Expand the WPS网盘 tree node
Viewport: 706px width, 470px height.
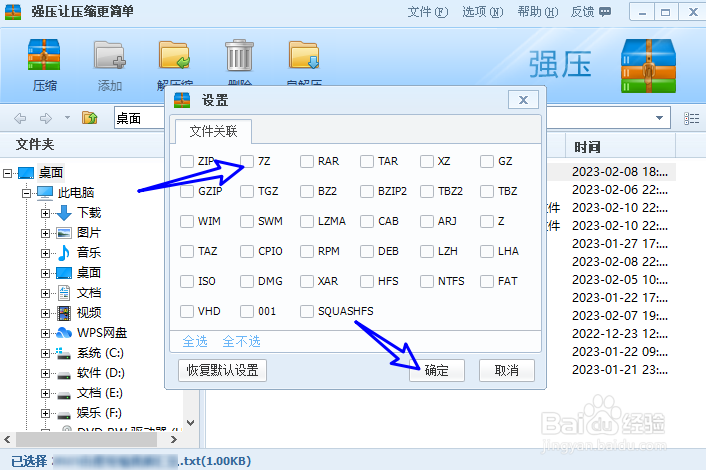45,333
